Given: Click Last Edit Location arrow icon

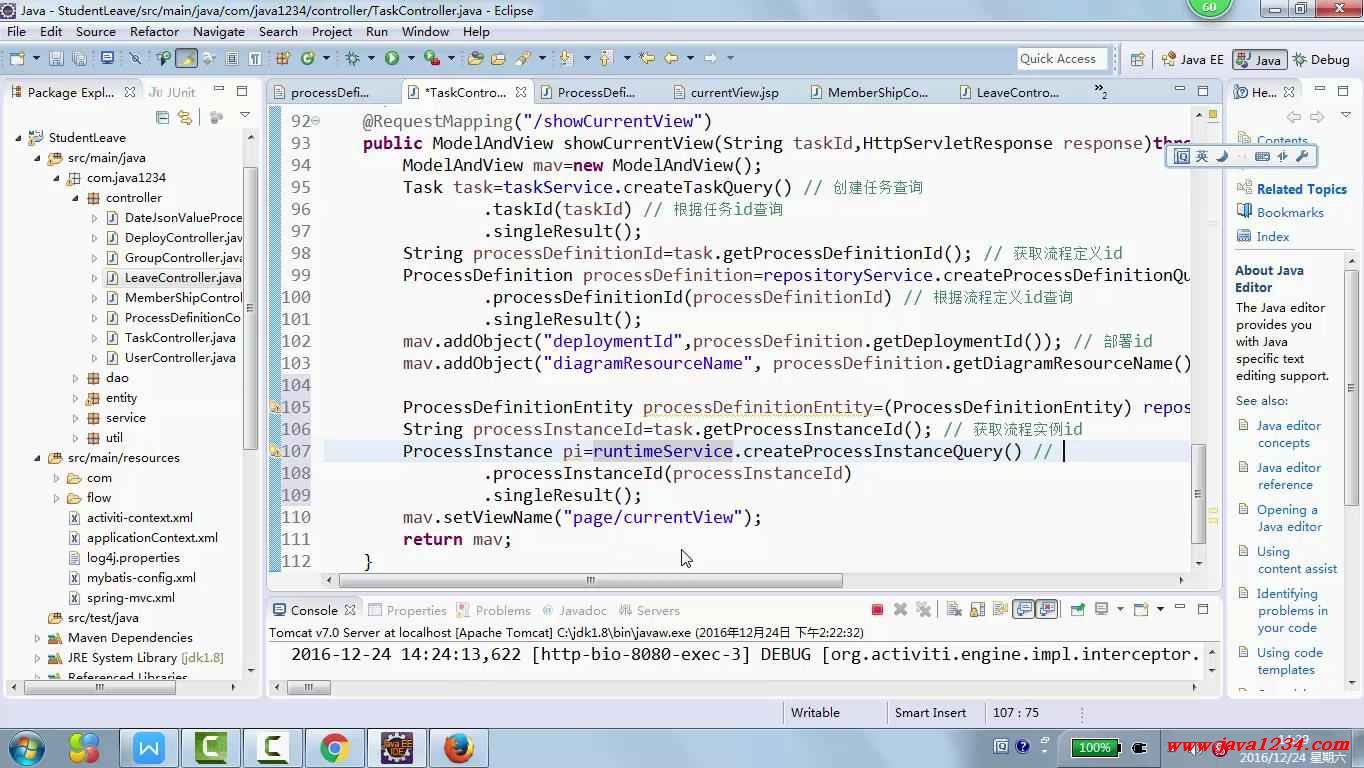Looking at the screenshot, I should click(x=646, y=59).
